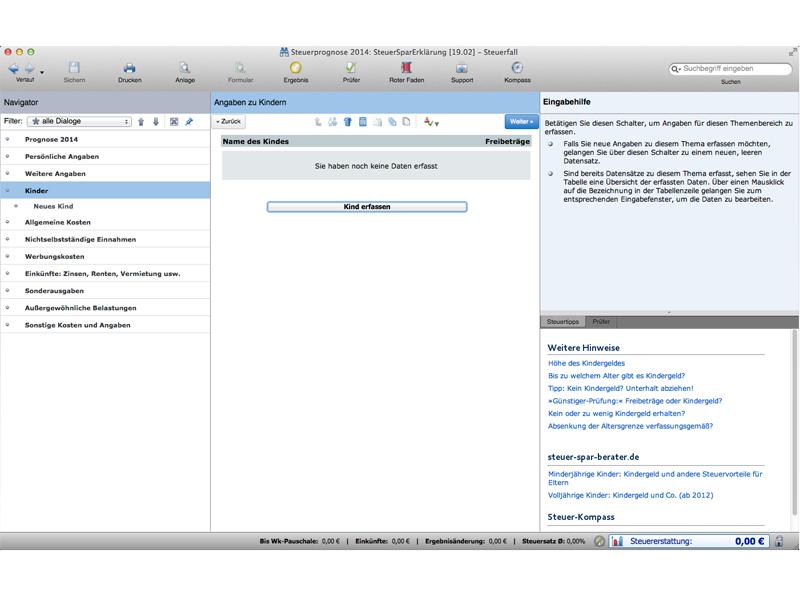The height and width of the screenshot is (600, 800).
Task: Click the calculator icon in dialog toolbar
Action: pos(363,121)
